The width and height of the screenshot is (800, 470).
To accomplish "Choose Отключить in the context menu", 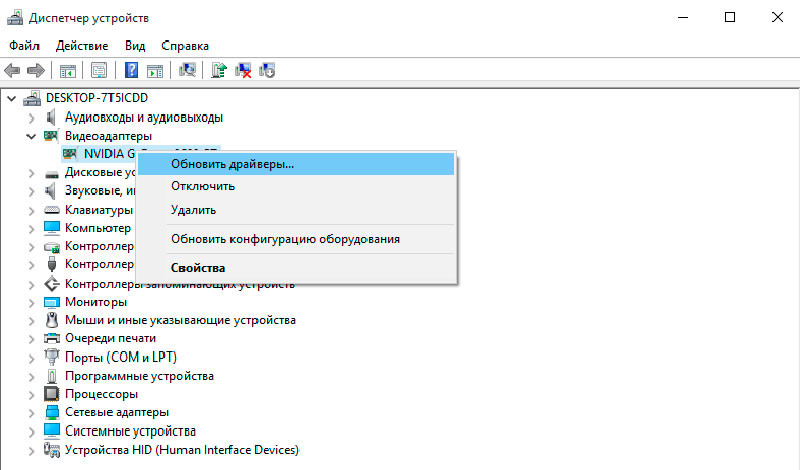I will (x=296, y=186).
